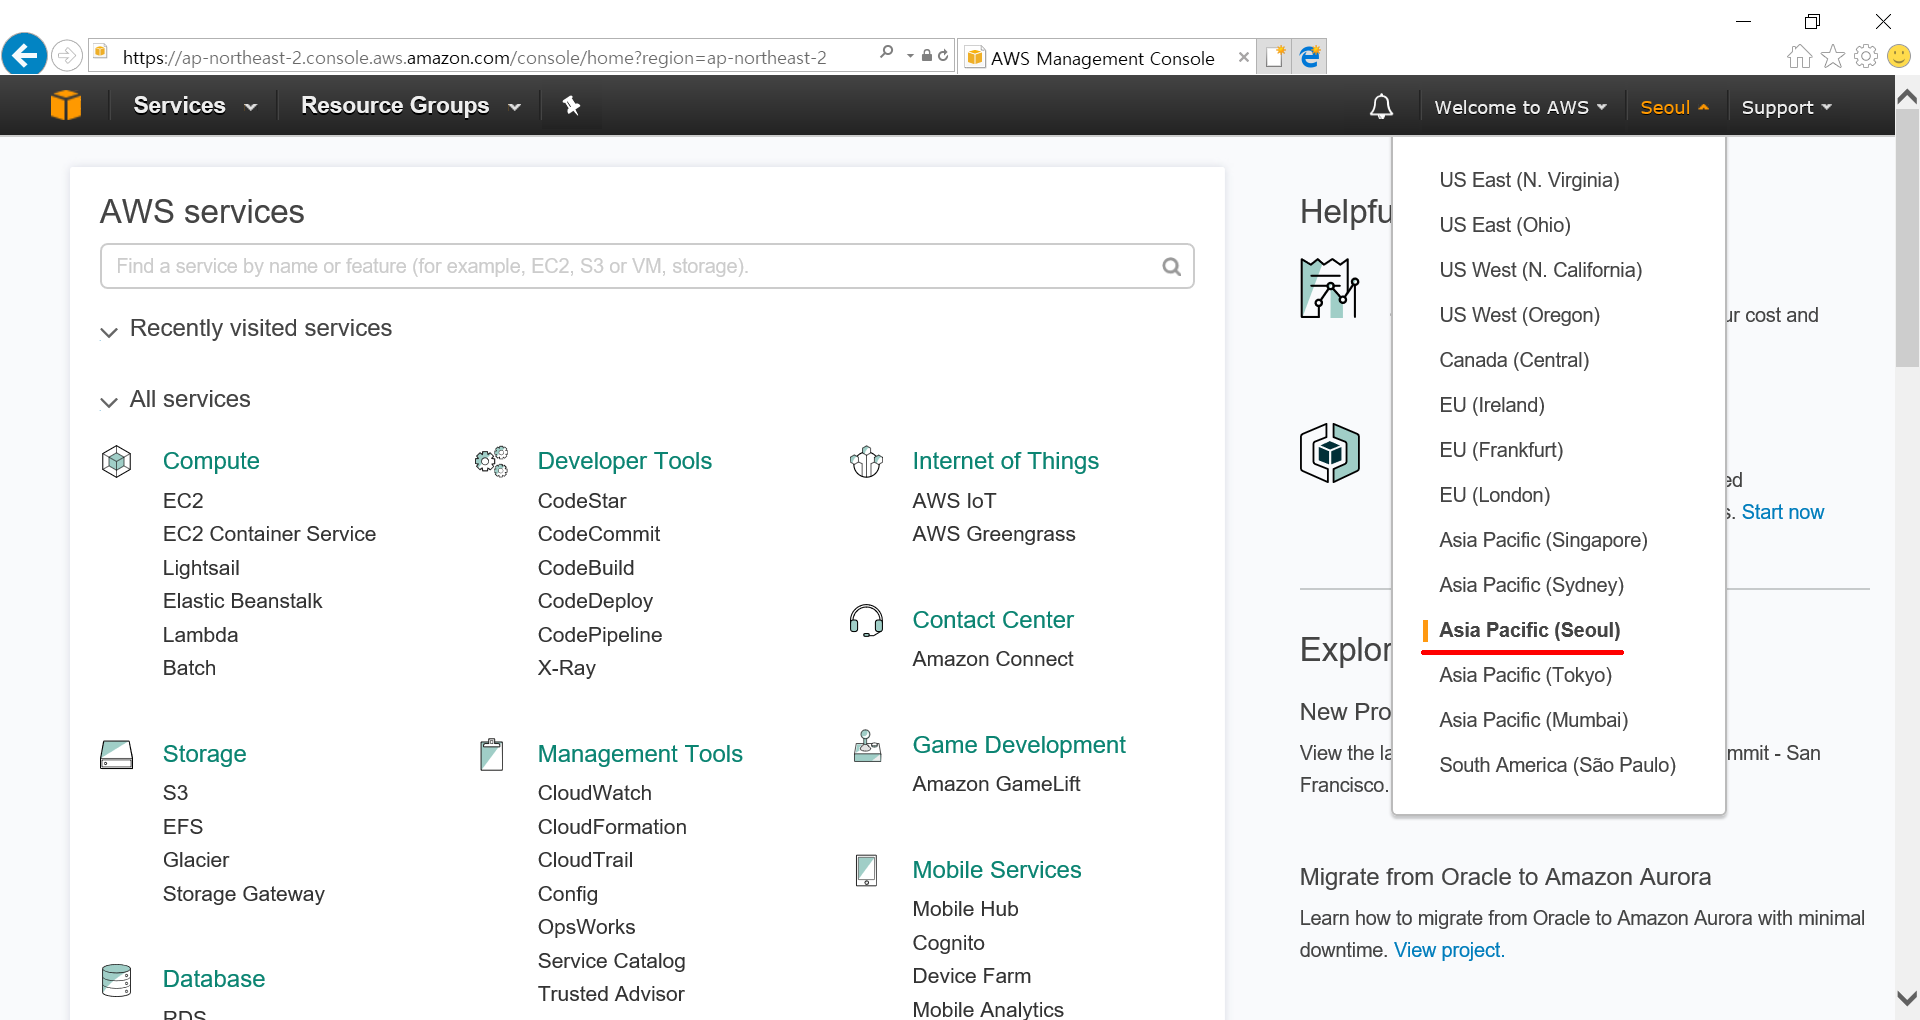The width and height of the screenshot is (1920, 1020).
Task: Open the Welcome to AWS account menu
Action: 1520,107
